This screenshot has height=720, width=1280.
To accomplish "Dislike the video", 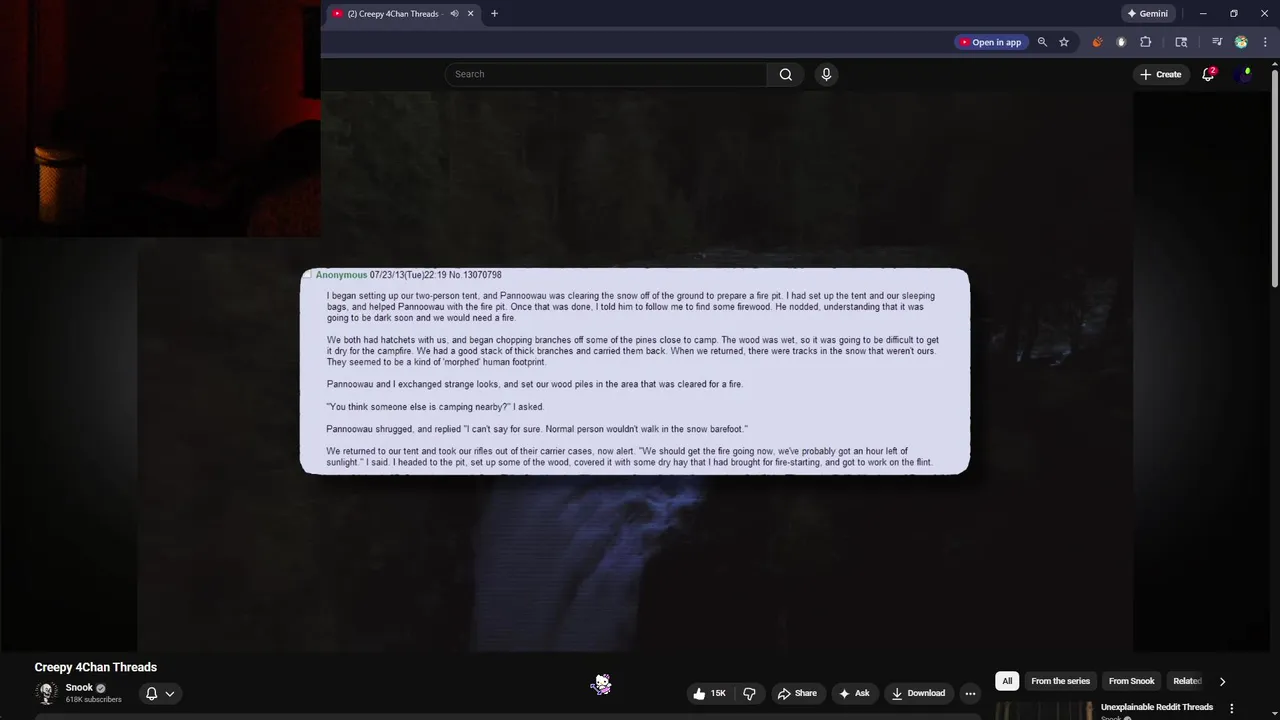I will pyautogui.click(x=749, y=693).
